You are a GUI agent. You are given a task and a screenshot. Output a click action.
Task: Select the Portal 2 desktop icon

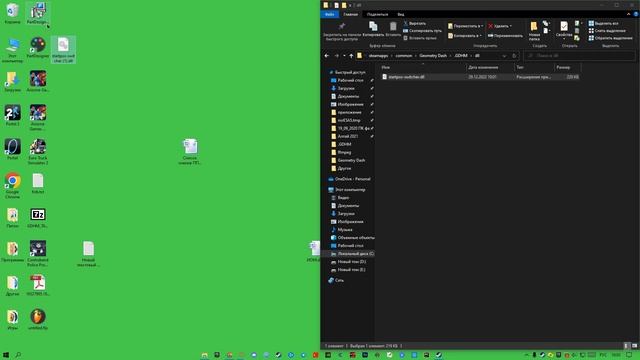pos(12,115)
